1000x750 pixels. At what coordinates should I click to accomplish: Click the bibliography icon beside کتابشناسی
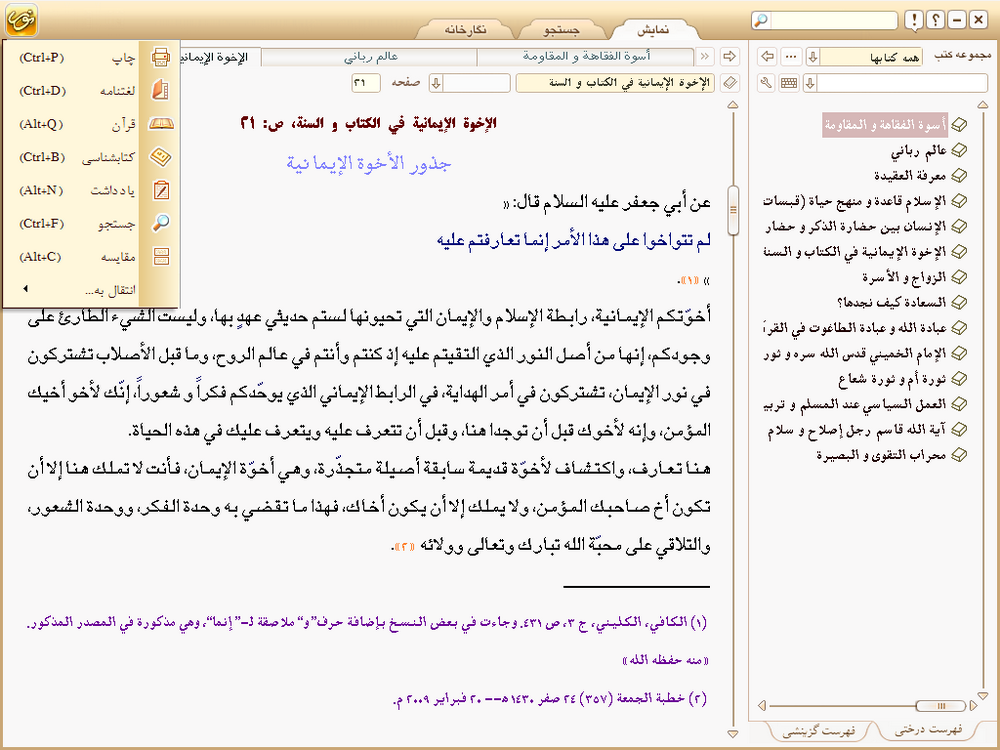161,157
